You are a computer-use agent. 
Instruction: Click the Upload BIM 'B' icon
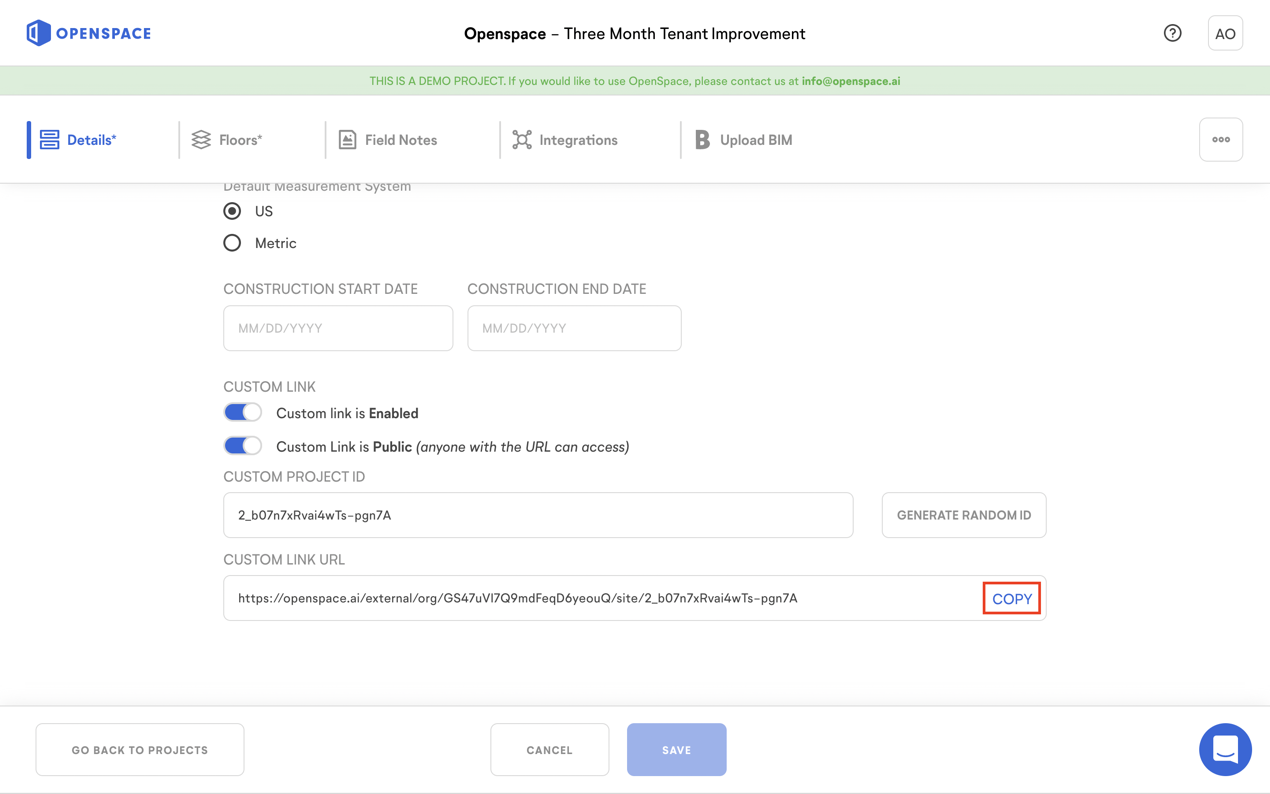pyautogui.click(x=702, y=140)
